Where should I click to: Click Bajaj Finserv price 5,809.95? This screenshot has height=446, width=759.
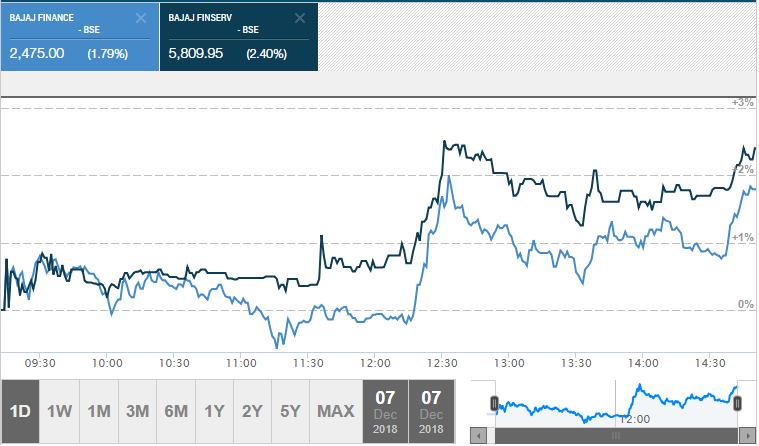pos(196,53)
